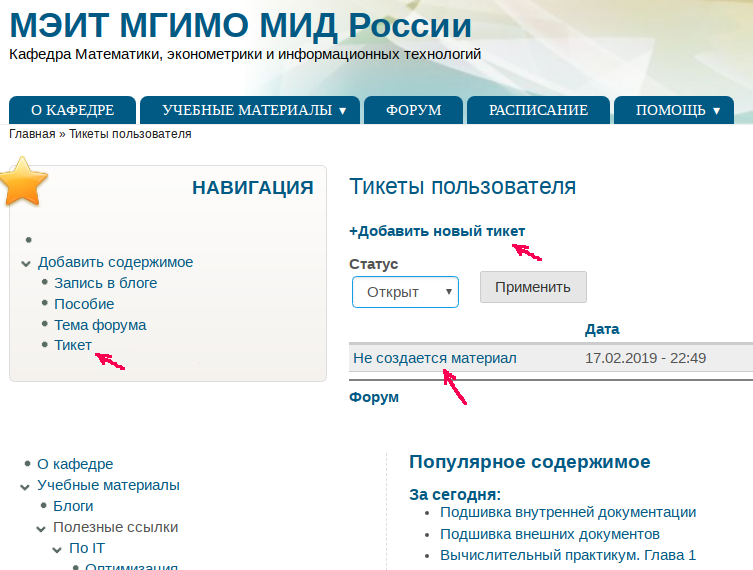Image resolution: width=753 pixels, height=570 pixels.
Task: Open the Тема форума link
Action: (x=100, y=325)
